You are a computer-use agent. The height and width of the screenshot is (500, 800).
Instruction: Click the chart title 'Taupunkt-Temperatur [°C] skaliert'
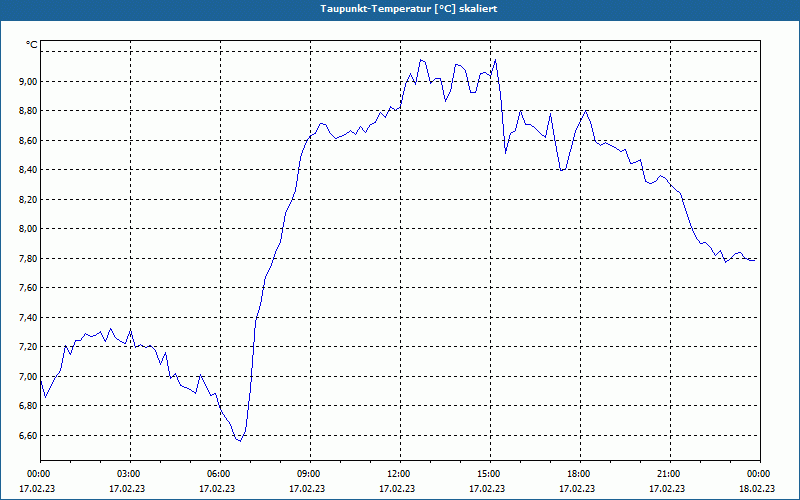click(x=409, y=9)
